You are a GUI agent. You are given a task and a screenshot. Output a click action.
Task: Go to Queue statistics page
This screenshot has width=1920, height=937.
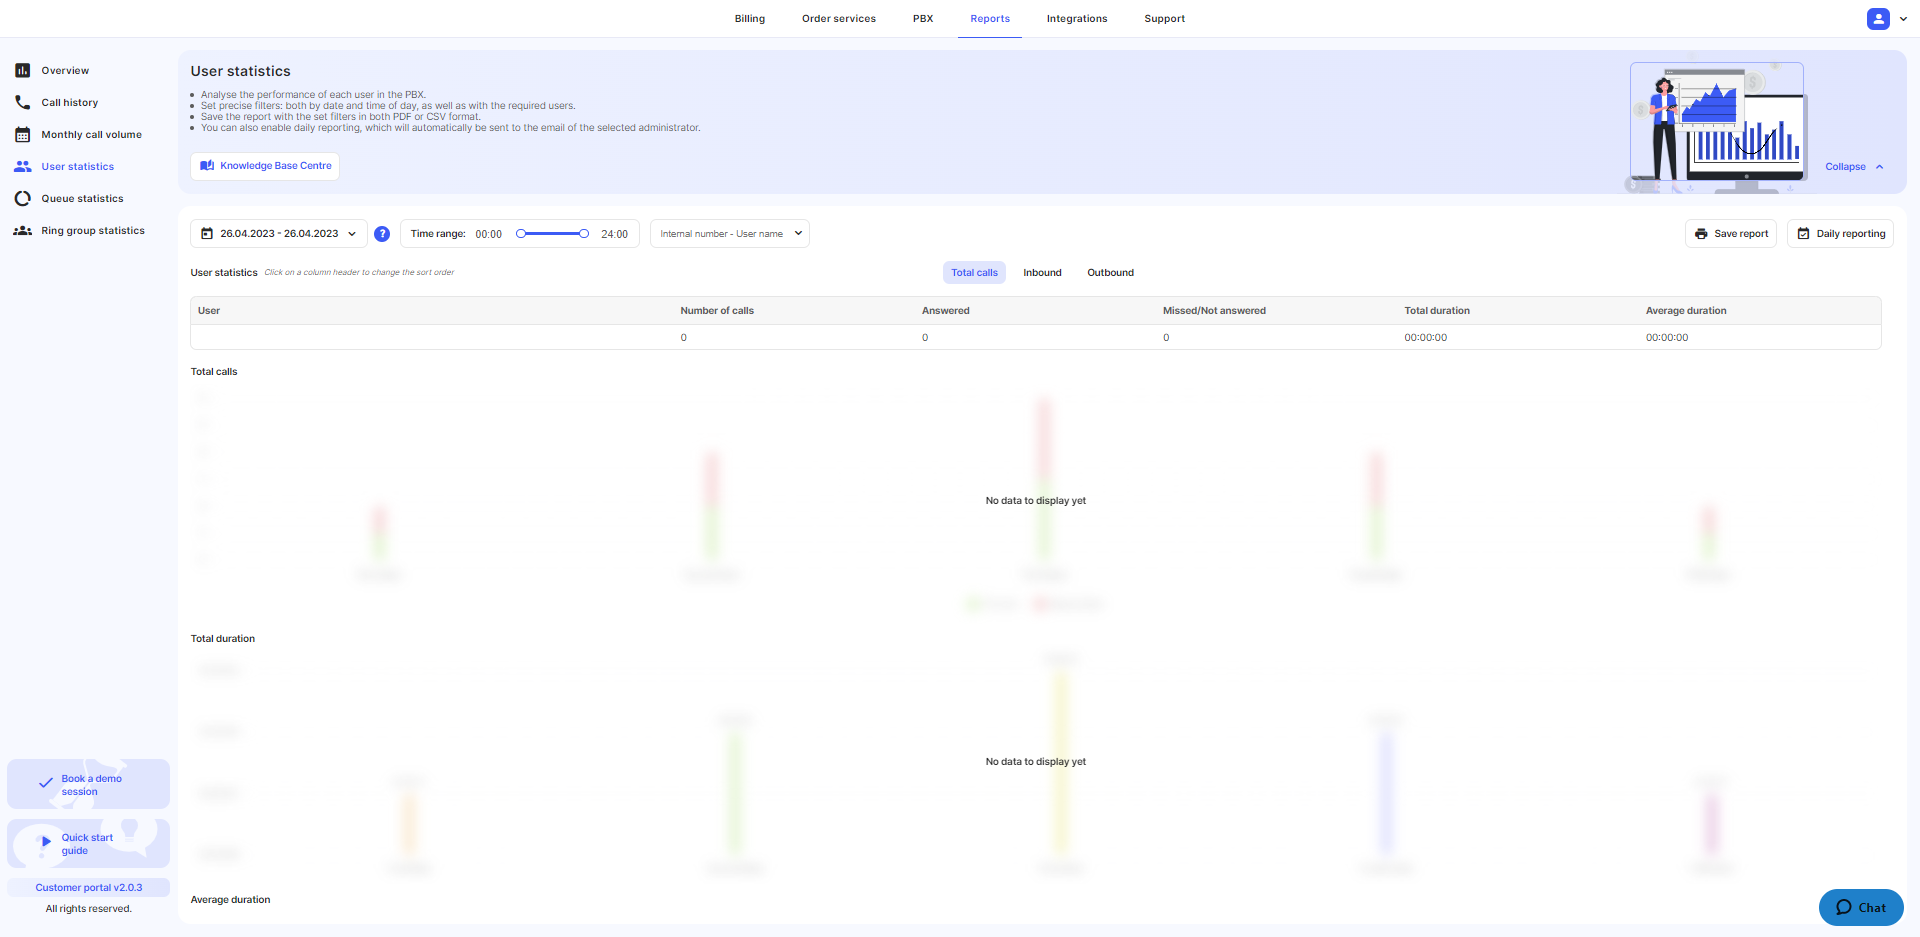(82, 199)
